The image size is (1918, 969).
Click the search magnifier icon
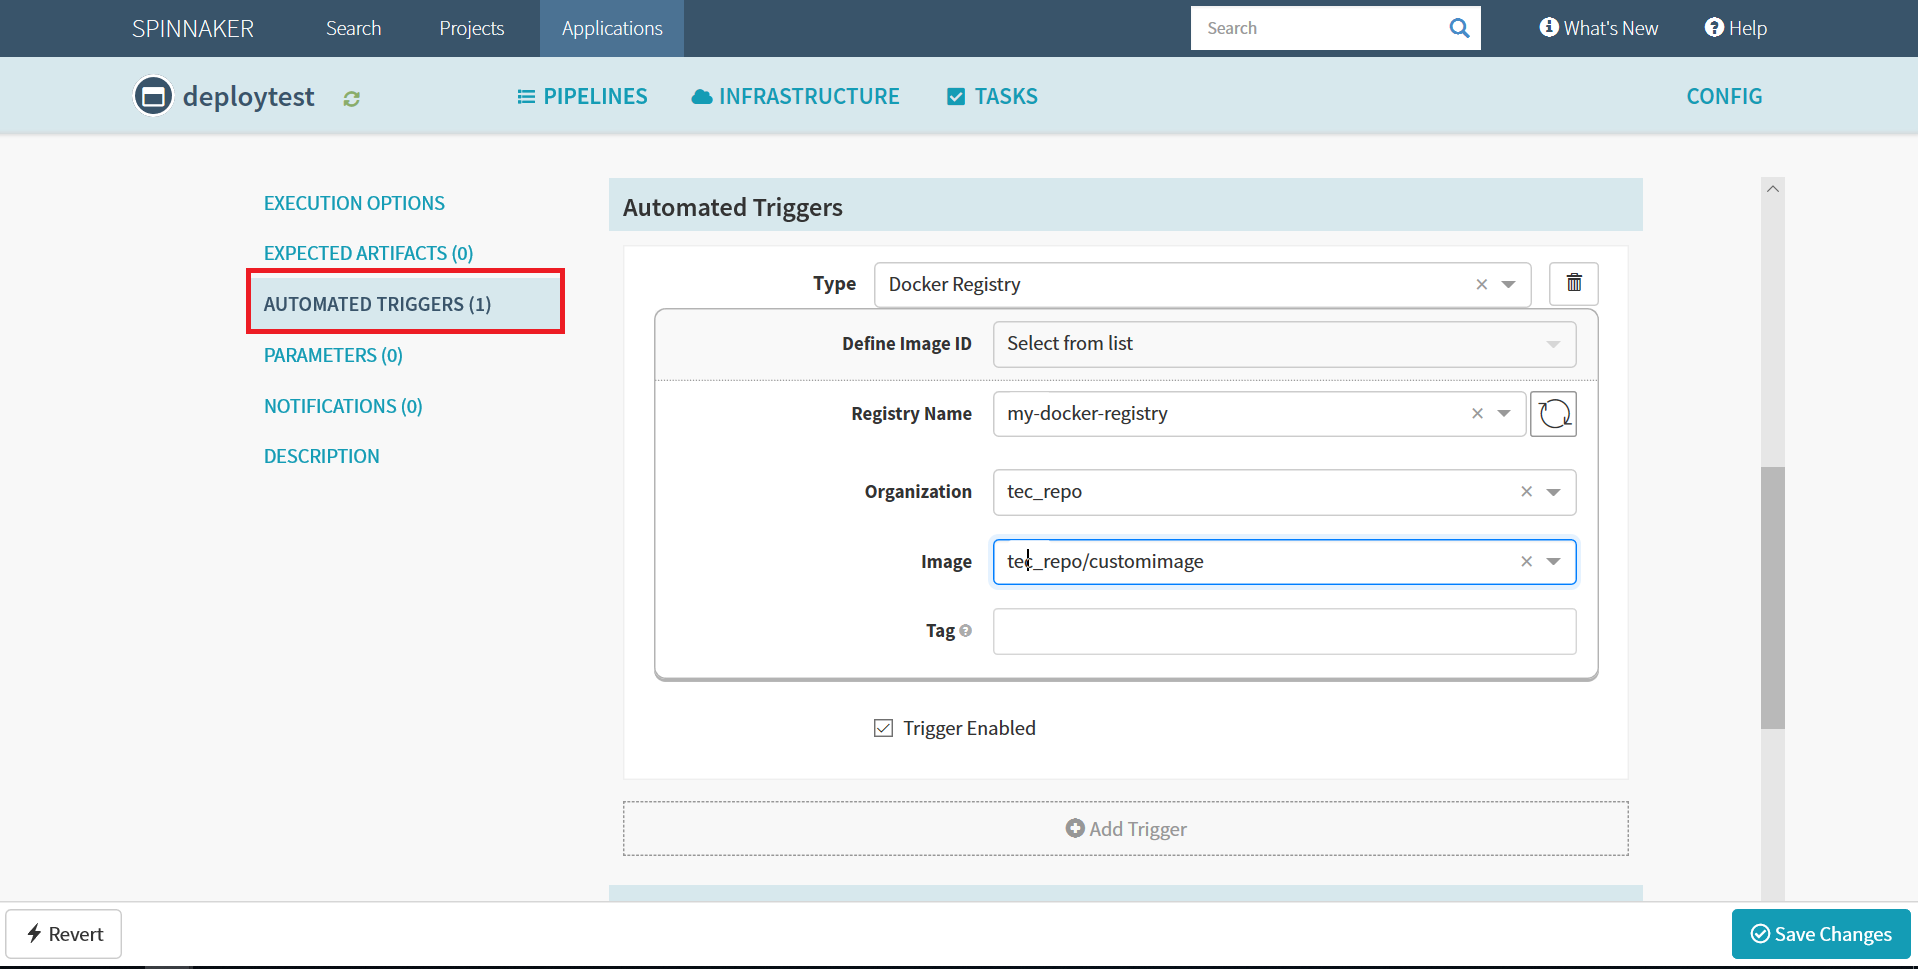click(1459, 28)
